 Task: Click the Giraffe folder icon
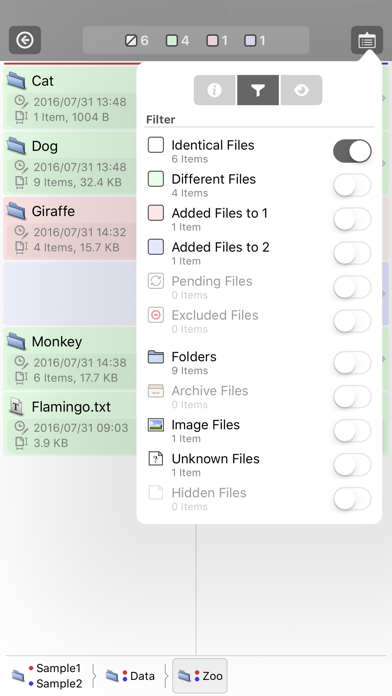[16, 211]
